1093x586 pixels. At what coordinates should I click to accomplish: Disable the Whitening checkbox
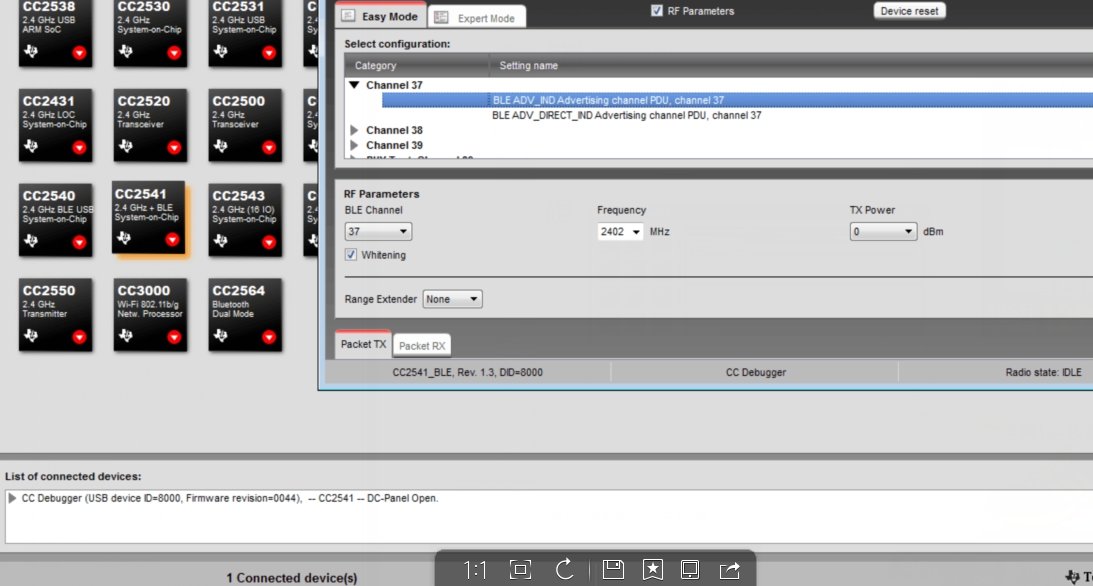pos(351,255)
